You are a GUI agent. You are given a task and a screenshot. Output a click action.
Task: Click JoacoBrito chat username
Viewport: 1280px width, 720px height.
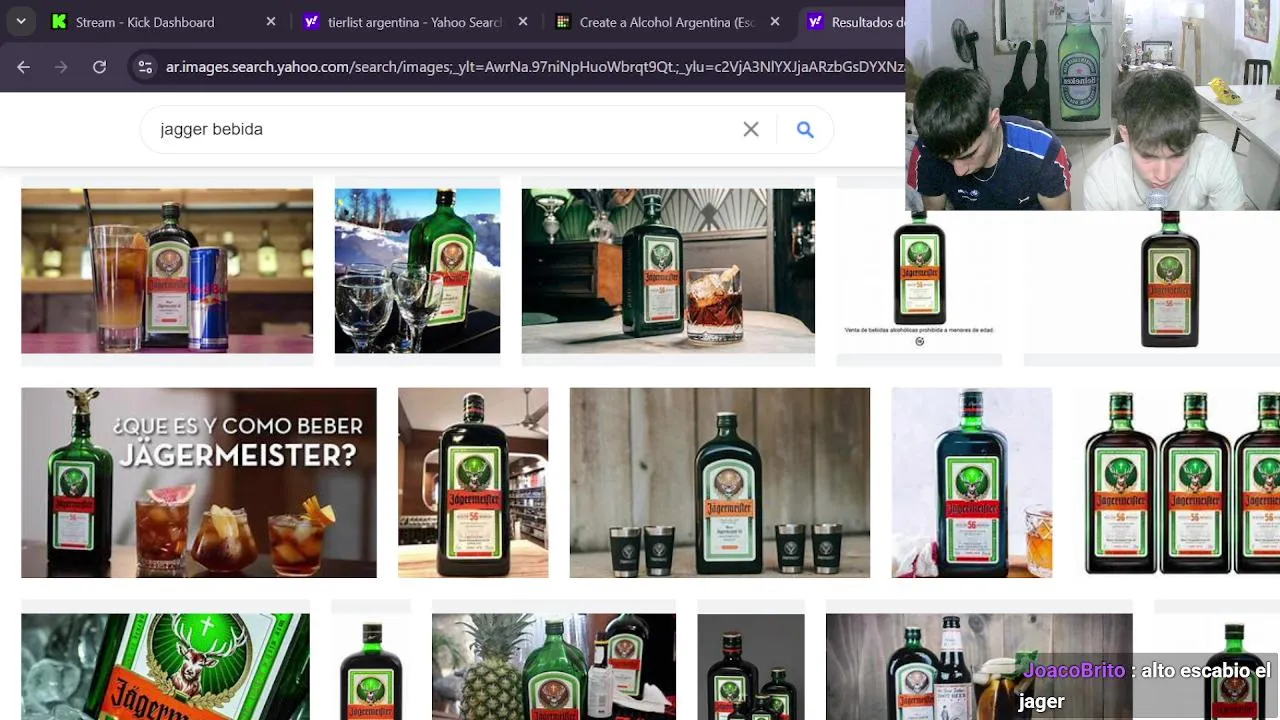(x=1074, y=671)
